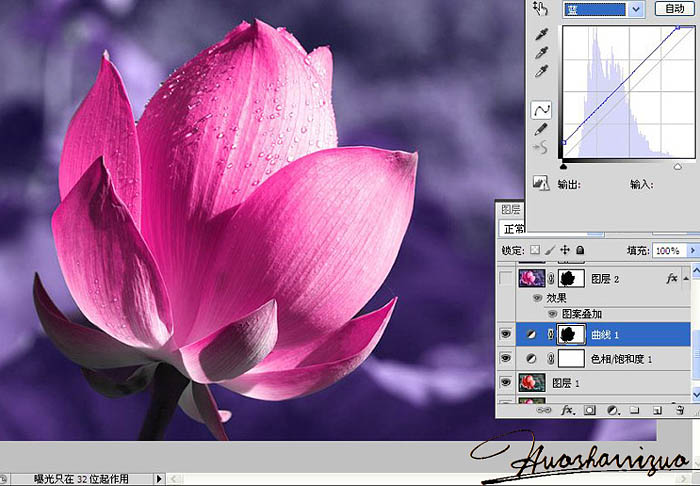700x486 pixels.
Task: Open the curves channel dropdown
Action: tap(636, 9)
